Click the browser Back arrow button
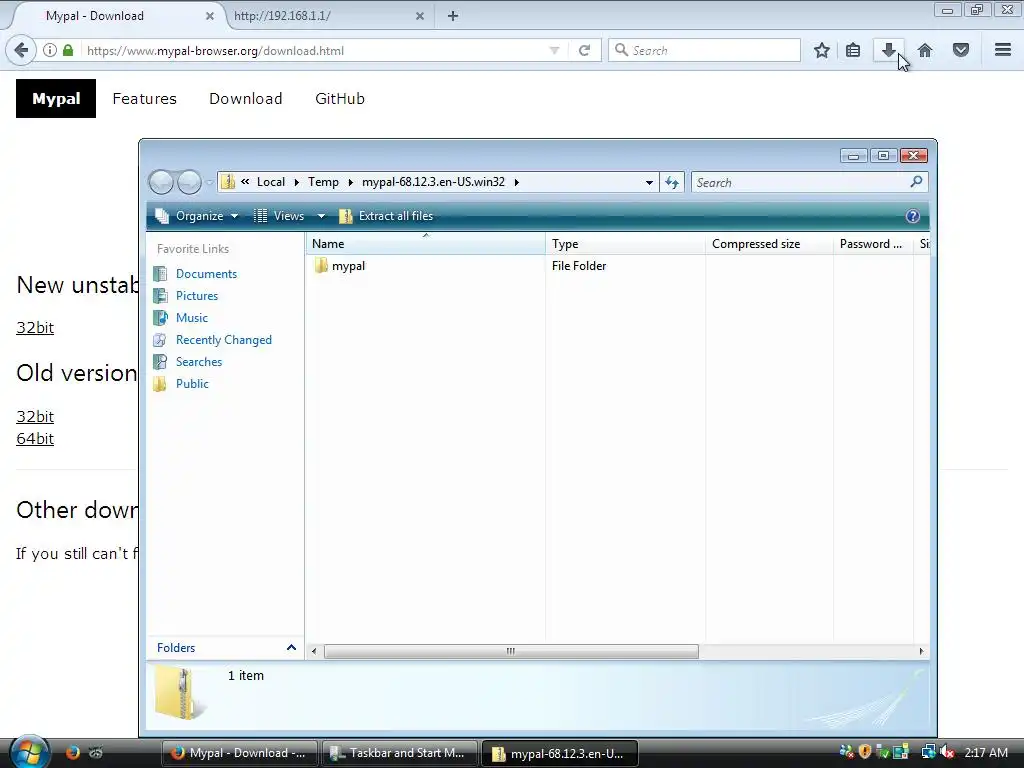 (21, 50)
